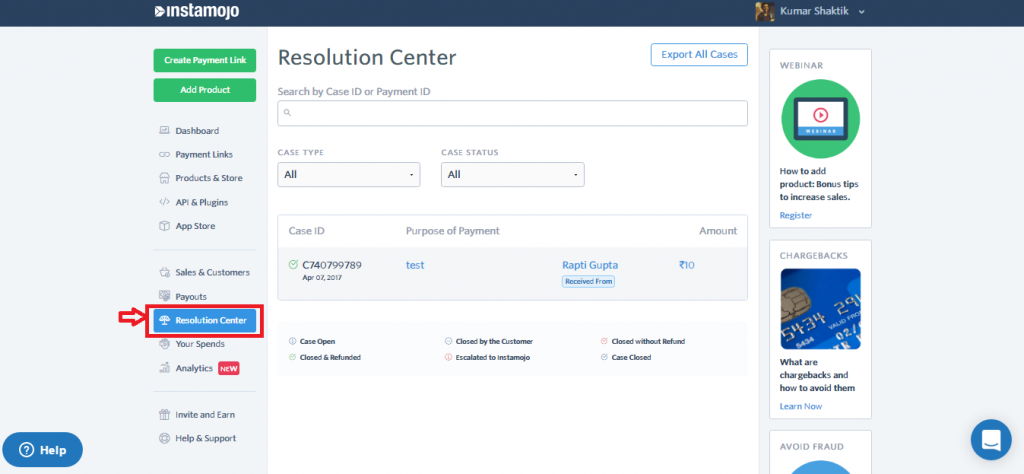Click the Sales & Customers basket icon
Image resolution: width=1024 pixels, height=474 pixels.
pyautogui.click(x=164, y=272)
